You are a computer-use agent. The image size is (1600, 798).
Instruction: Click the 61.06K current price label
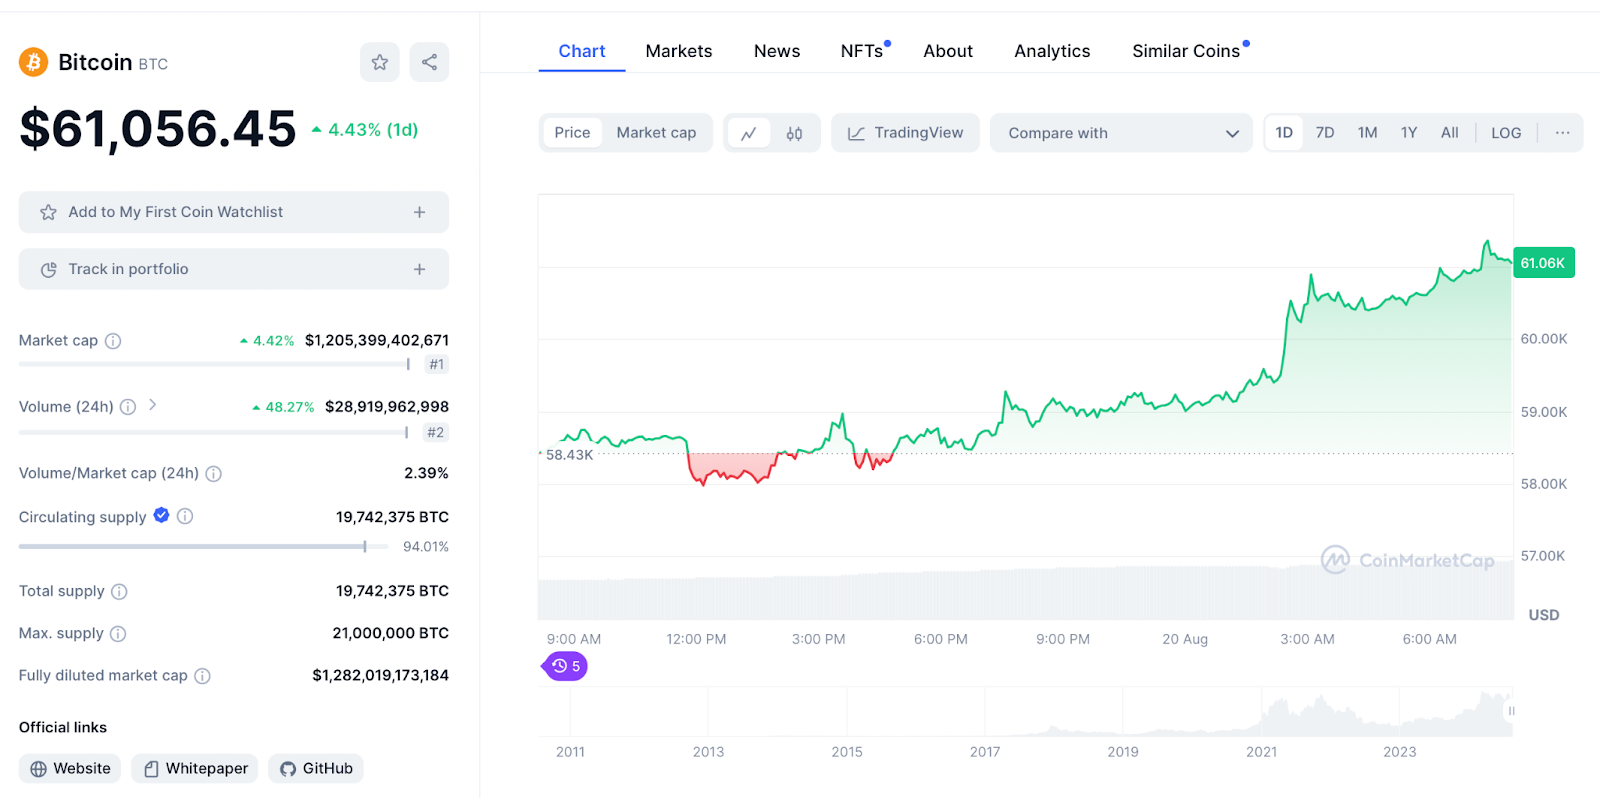[x=1543, y=263]
